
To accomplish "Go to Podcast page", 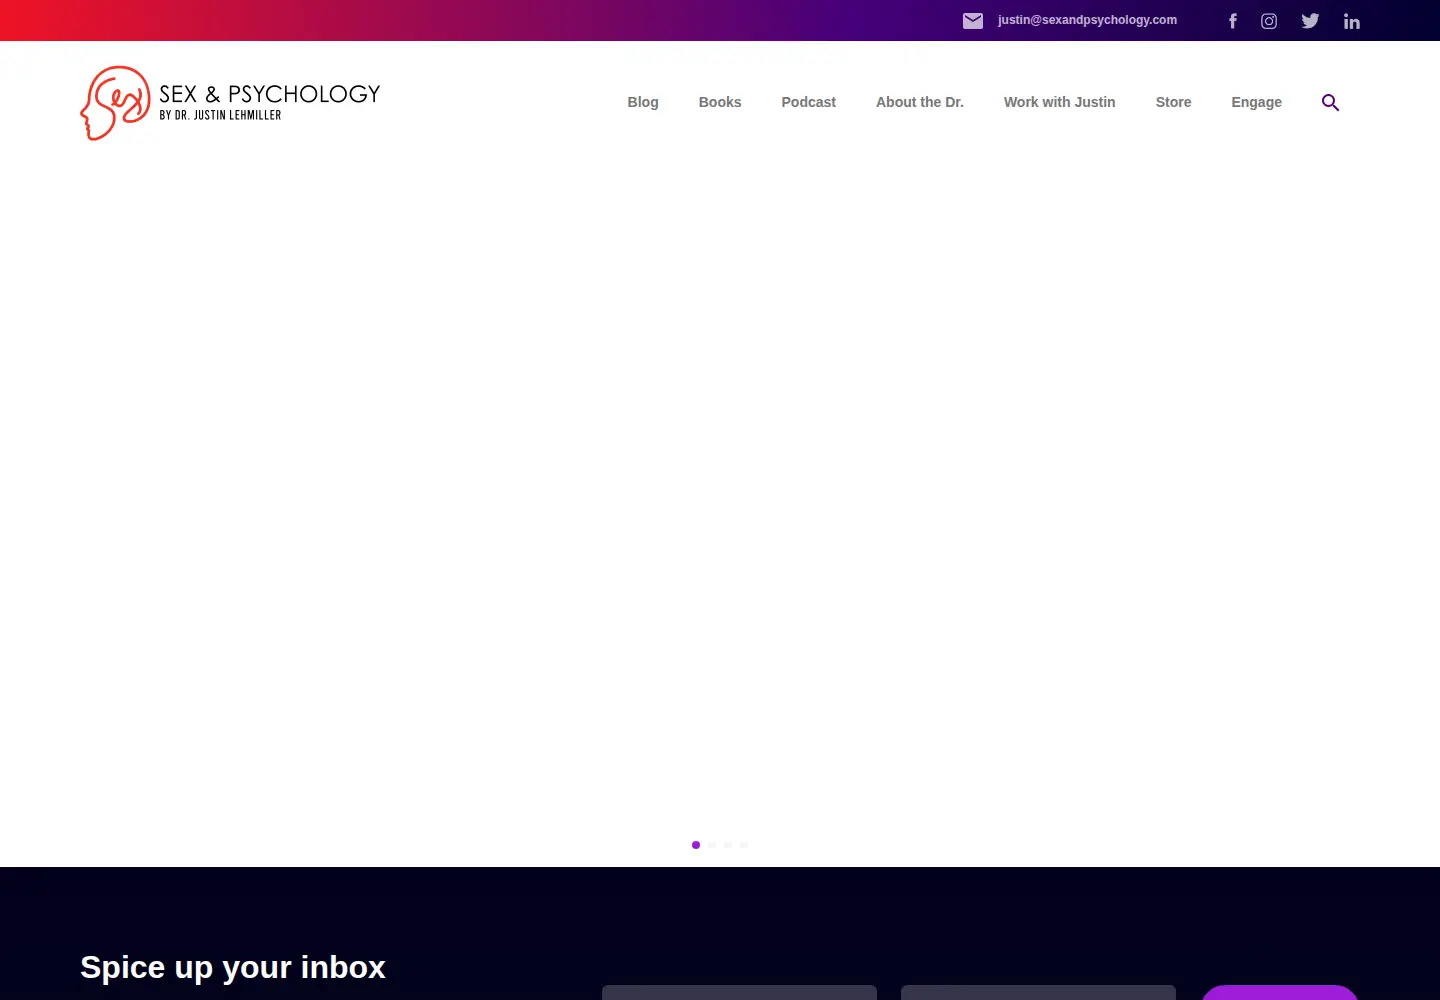I will 808,102.
